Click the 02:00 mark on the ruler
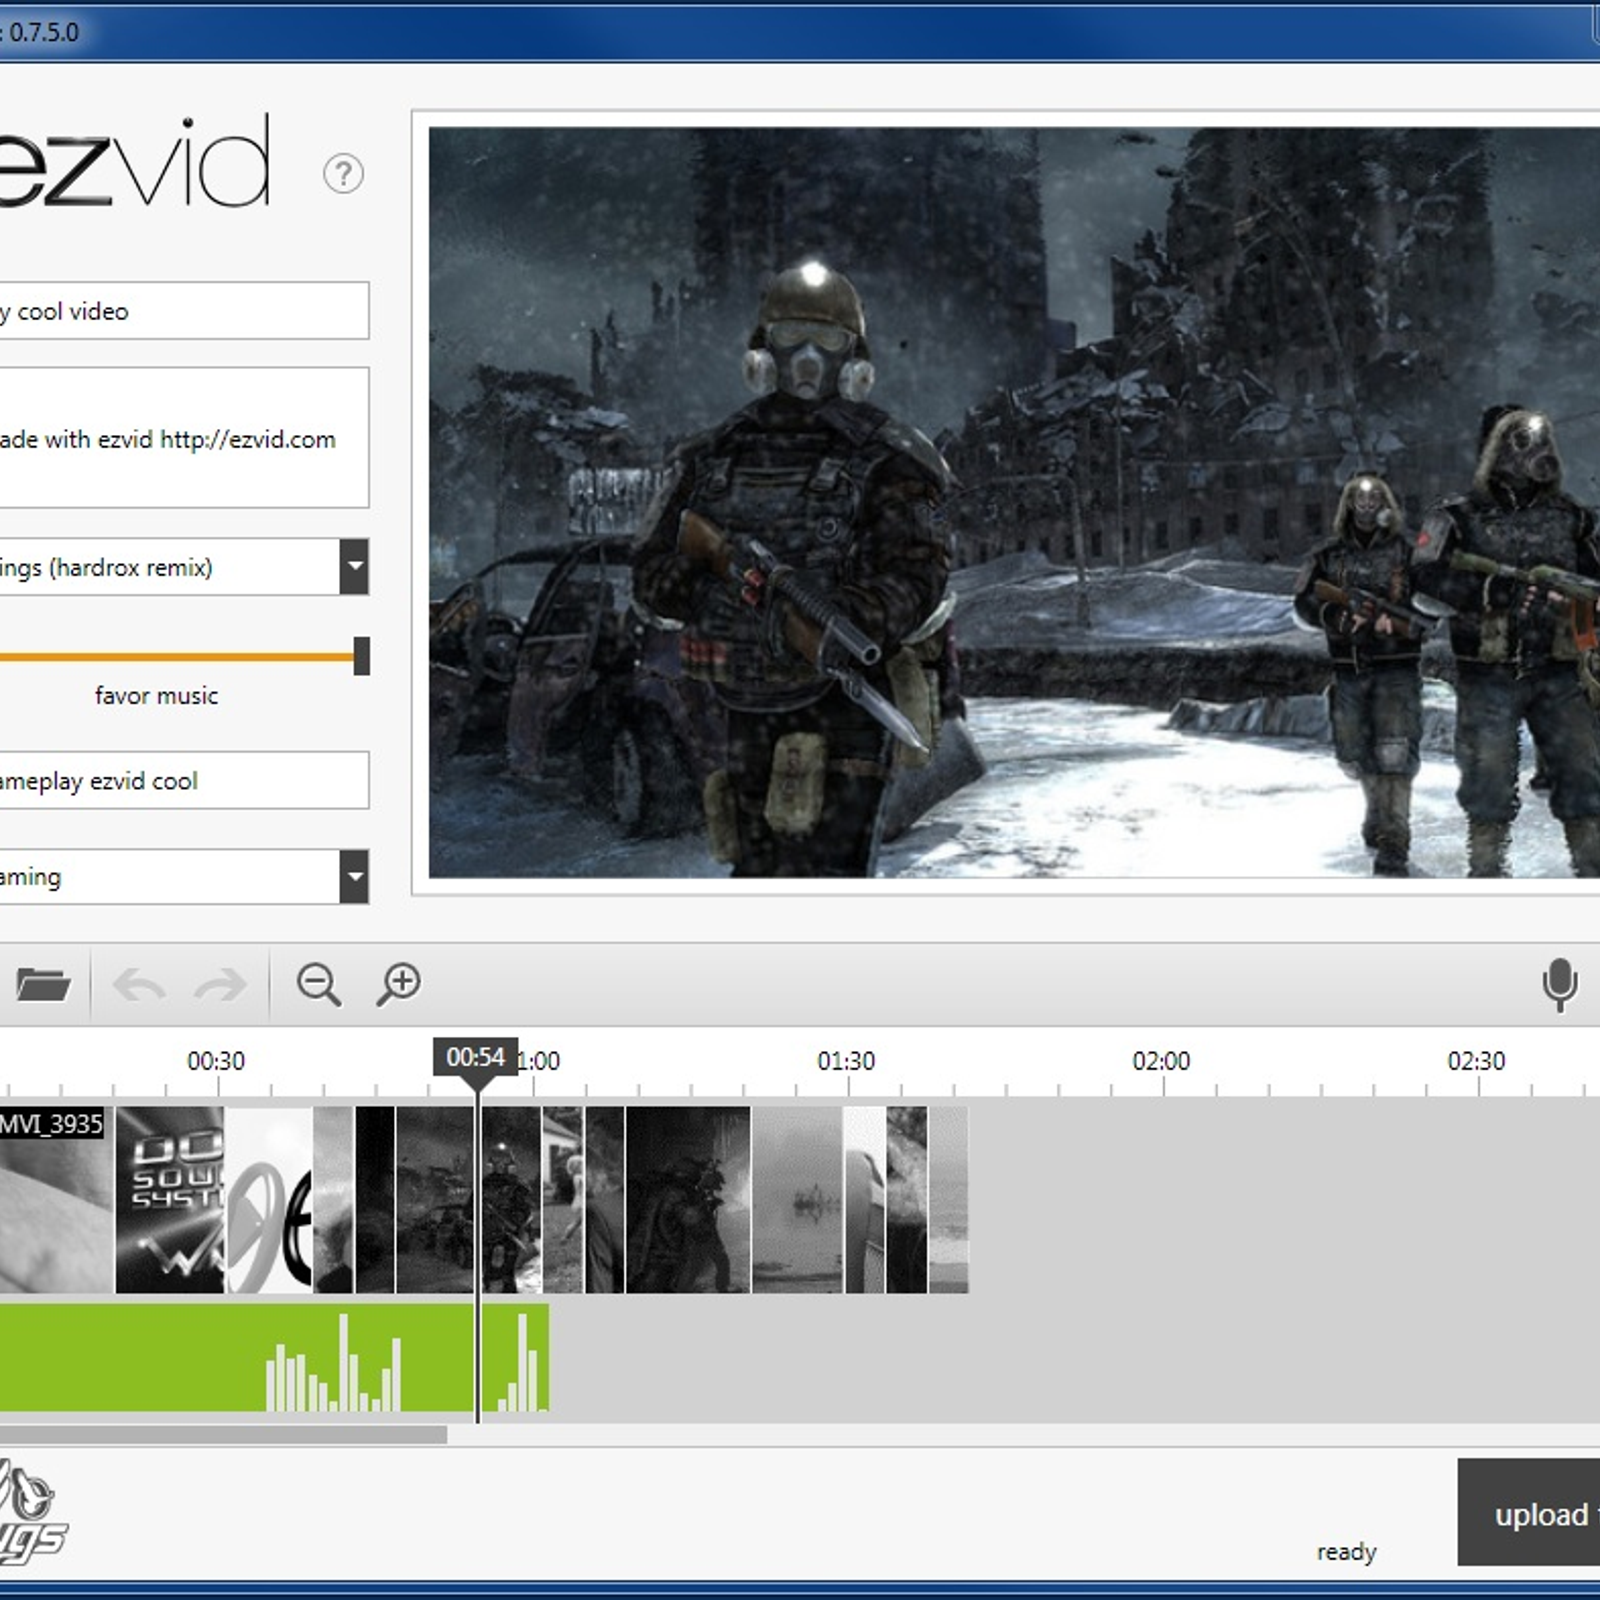The height and width of the screenshot is (1600, 1600). (1161, 1061)
